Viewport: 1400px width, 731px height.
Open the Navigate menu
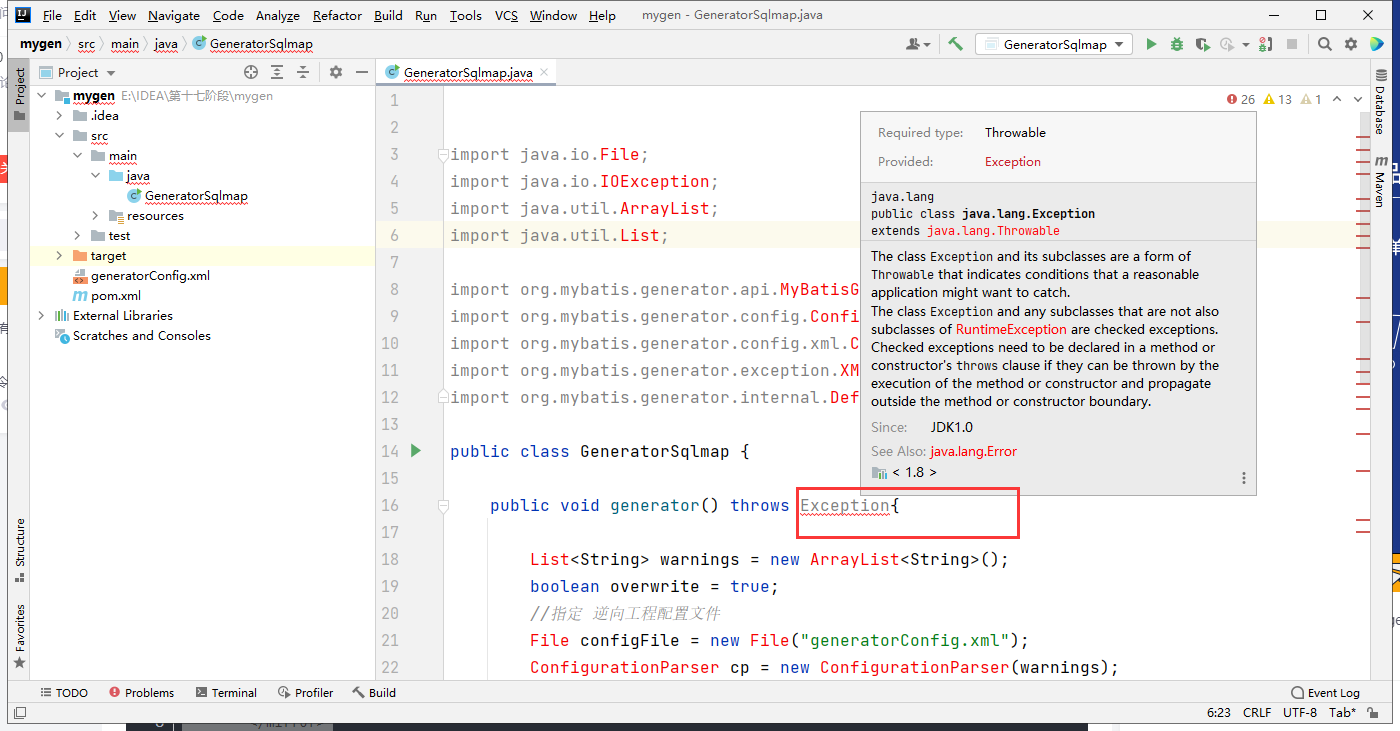(x=174, y=15)
